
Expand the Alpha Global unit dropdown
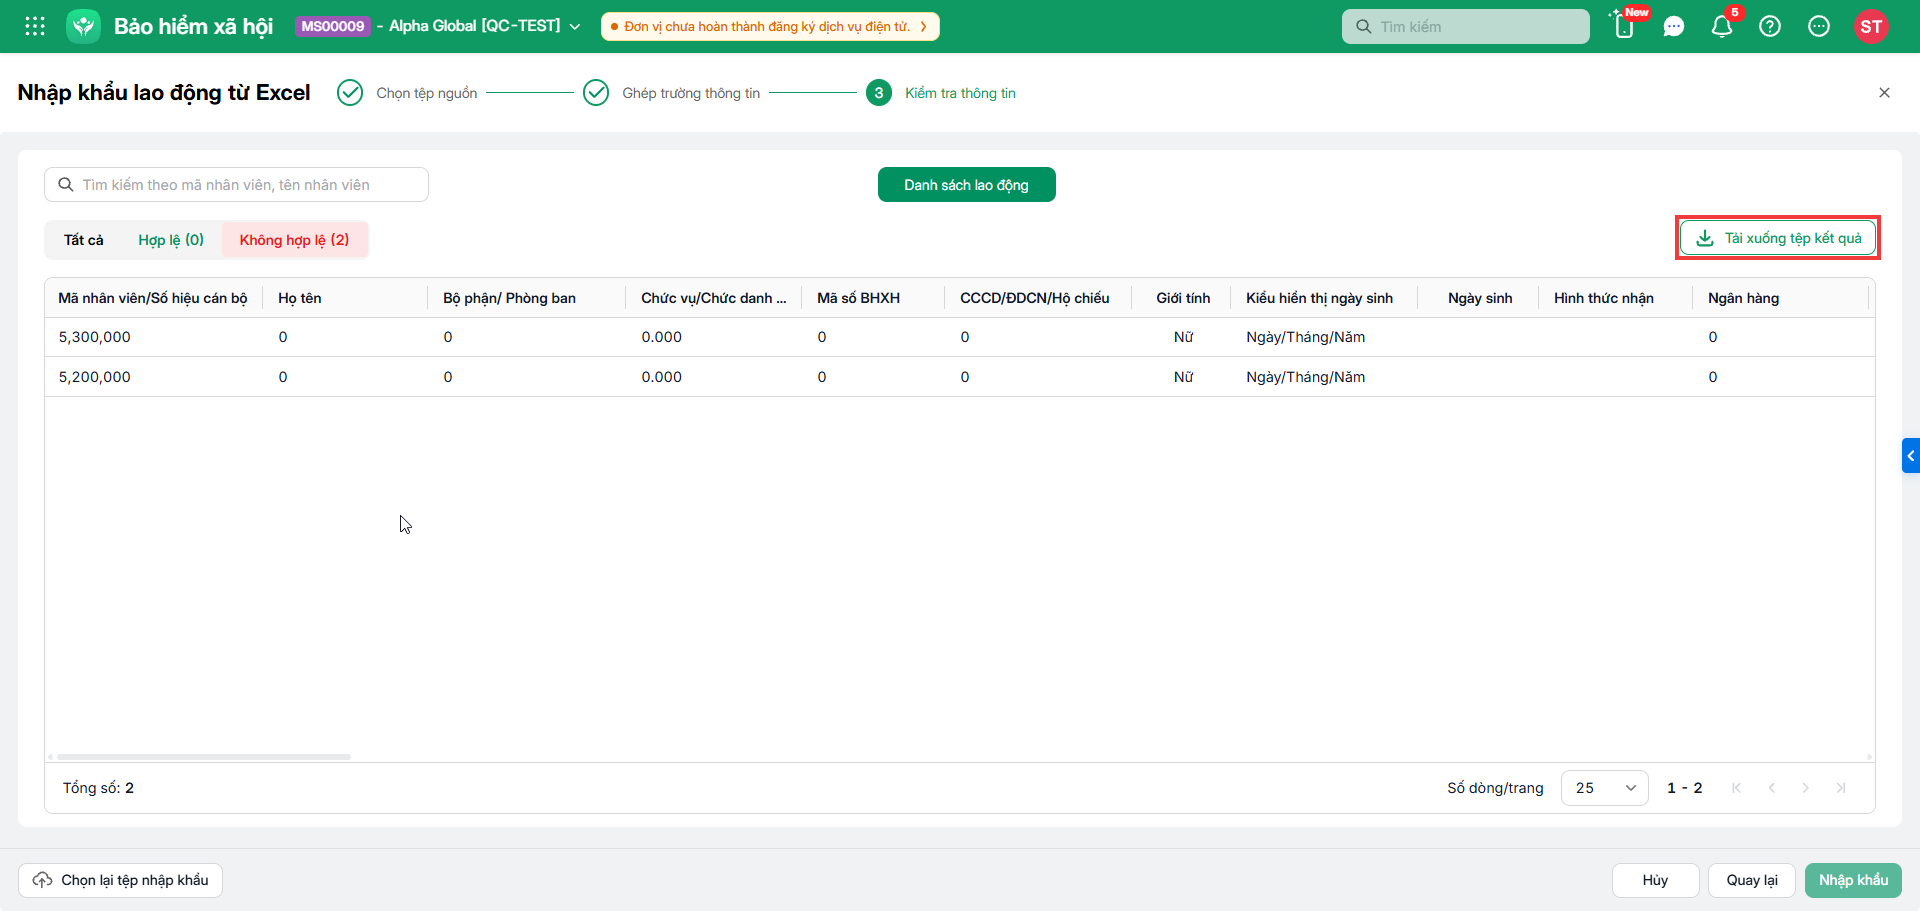click(x=575, y=27)
